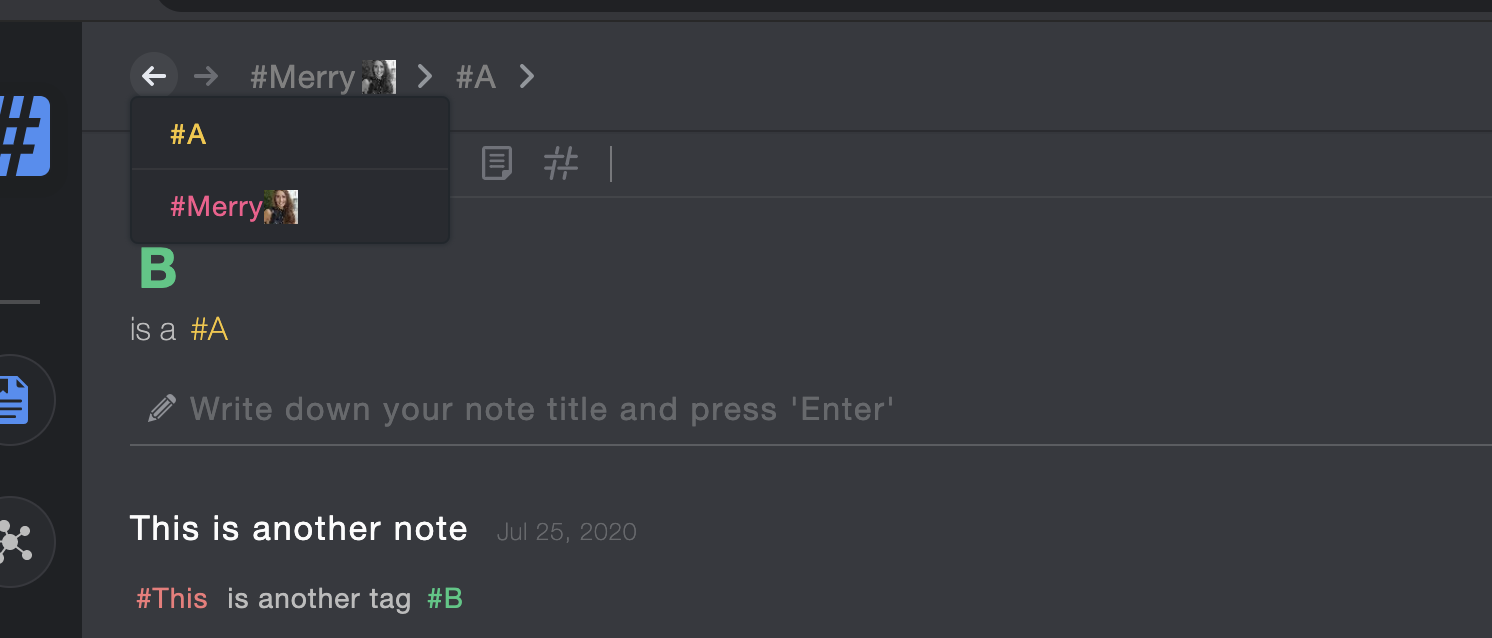Select #A in the history dropdown
This screenshot has height=638, width=1492.
tap(290, 134)
